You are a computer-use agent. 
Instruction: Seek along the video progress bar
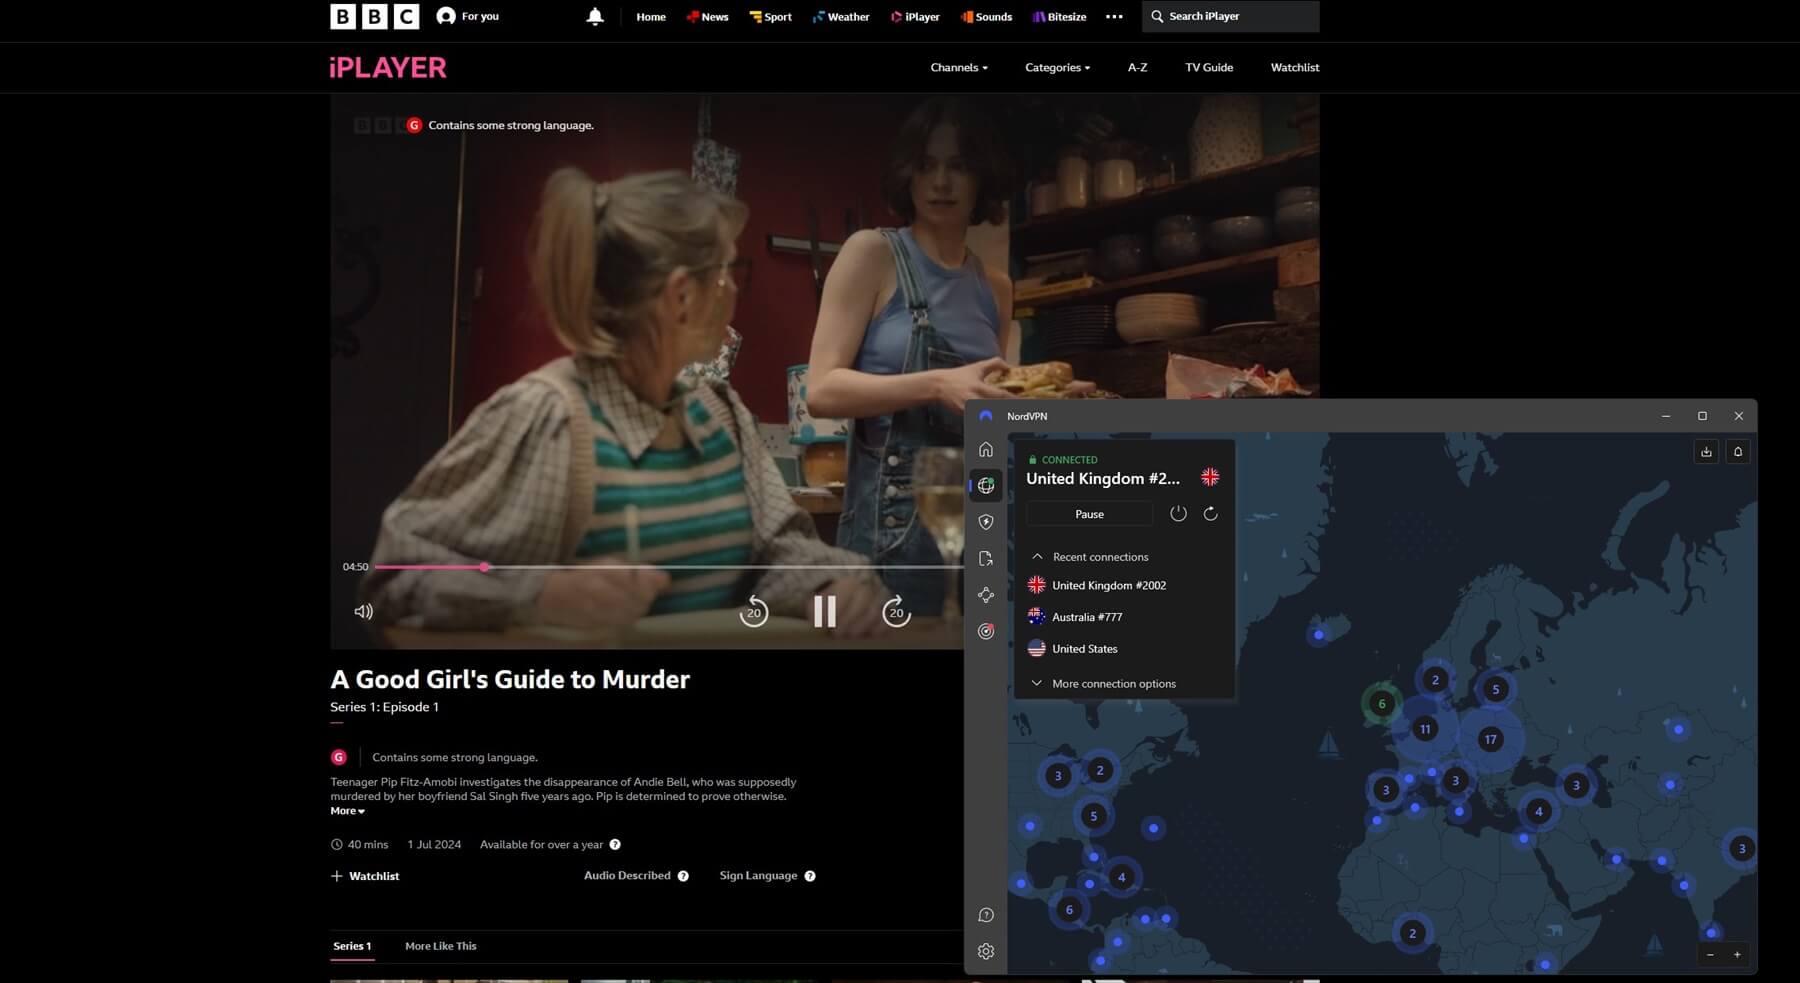(669, 567)
